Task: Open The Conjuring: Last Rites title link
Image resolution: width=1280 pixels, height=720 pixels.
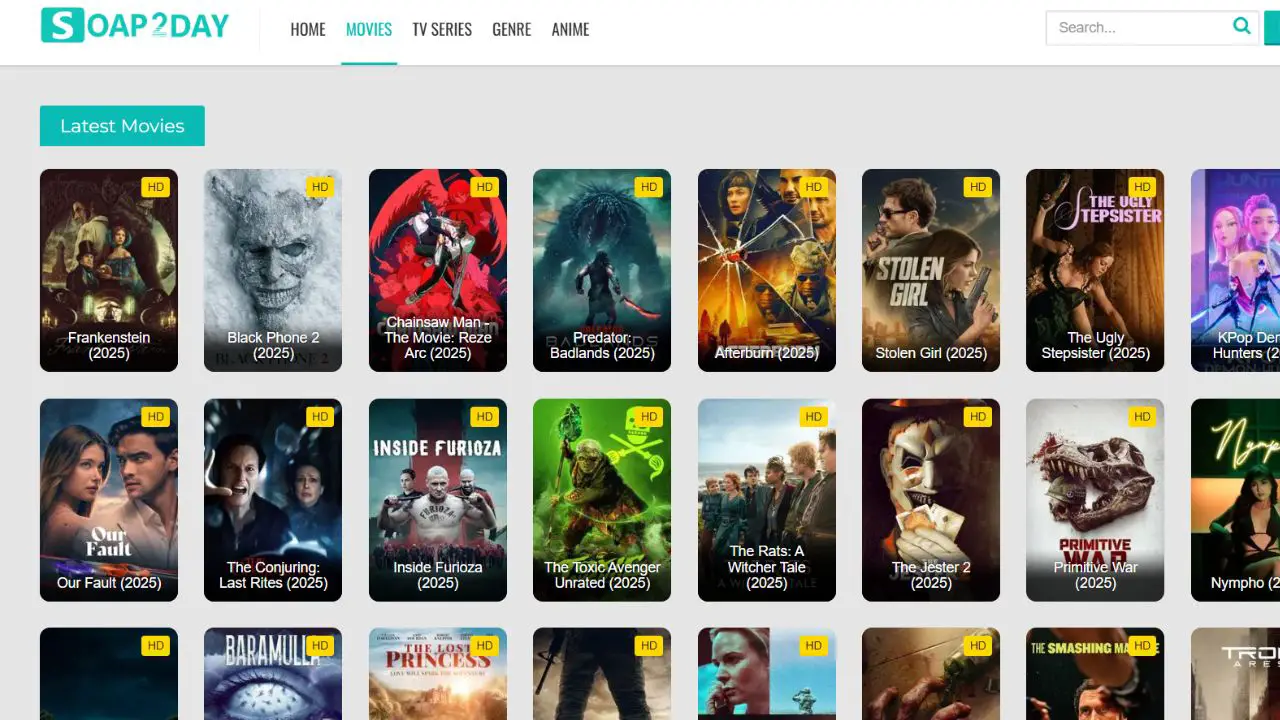Action: point(273,575)
